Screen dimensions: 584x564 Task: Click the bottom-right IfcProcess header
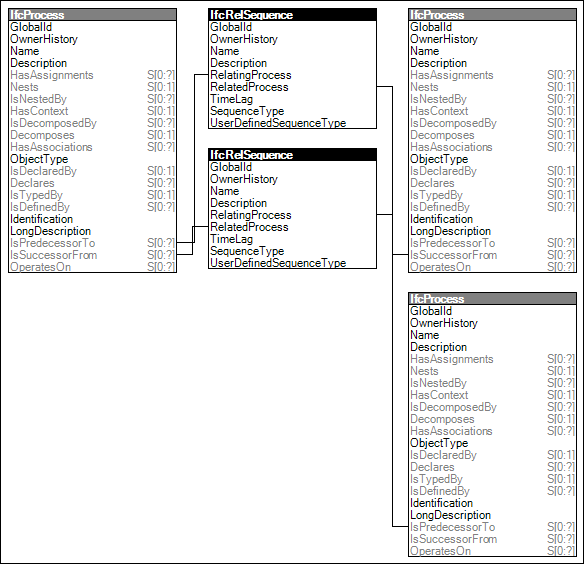point(492,299)
